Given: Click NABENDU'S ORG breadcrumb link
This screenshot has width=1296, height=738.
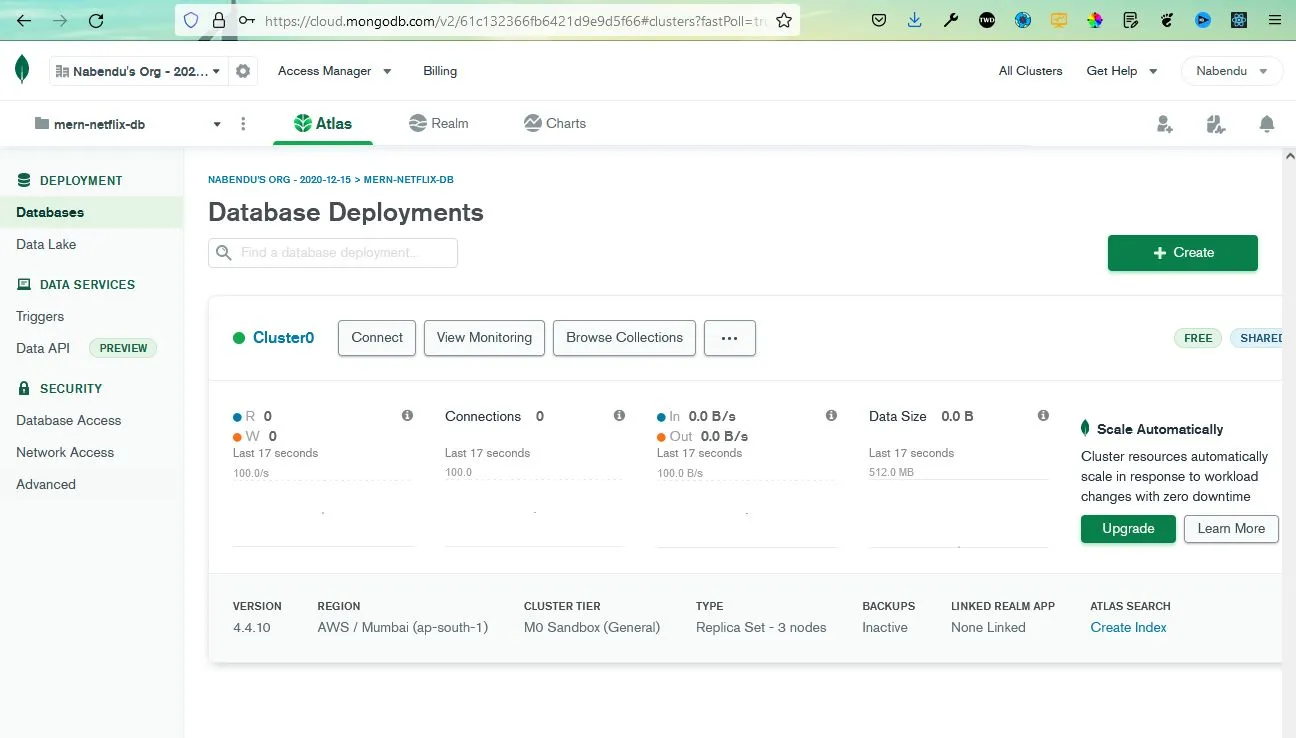Looking at the screenshot, I should [279, 180].
